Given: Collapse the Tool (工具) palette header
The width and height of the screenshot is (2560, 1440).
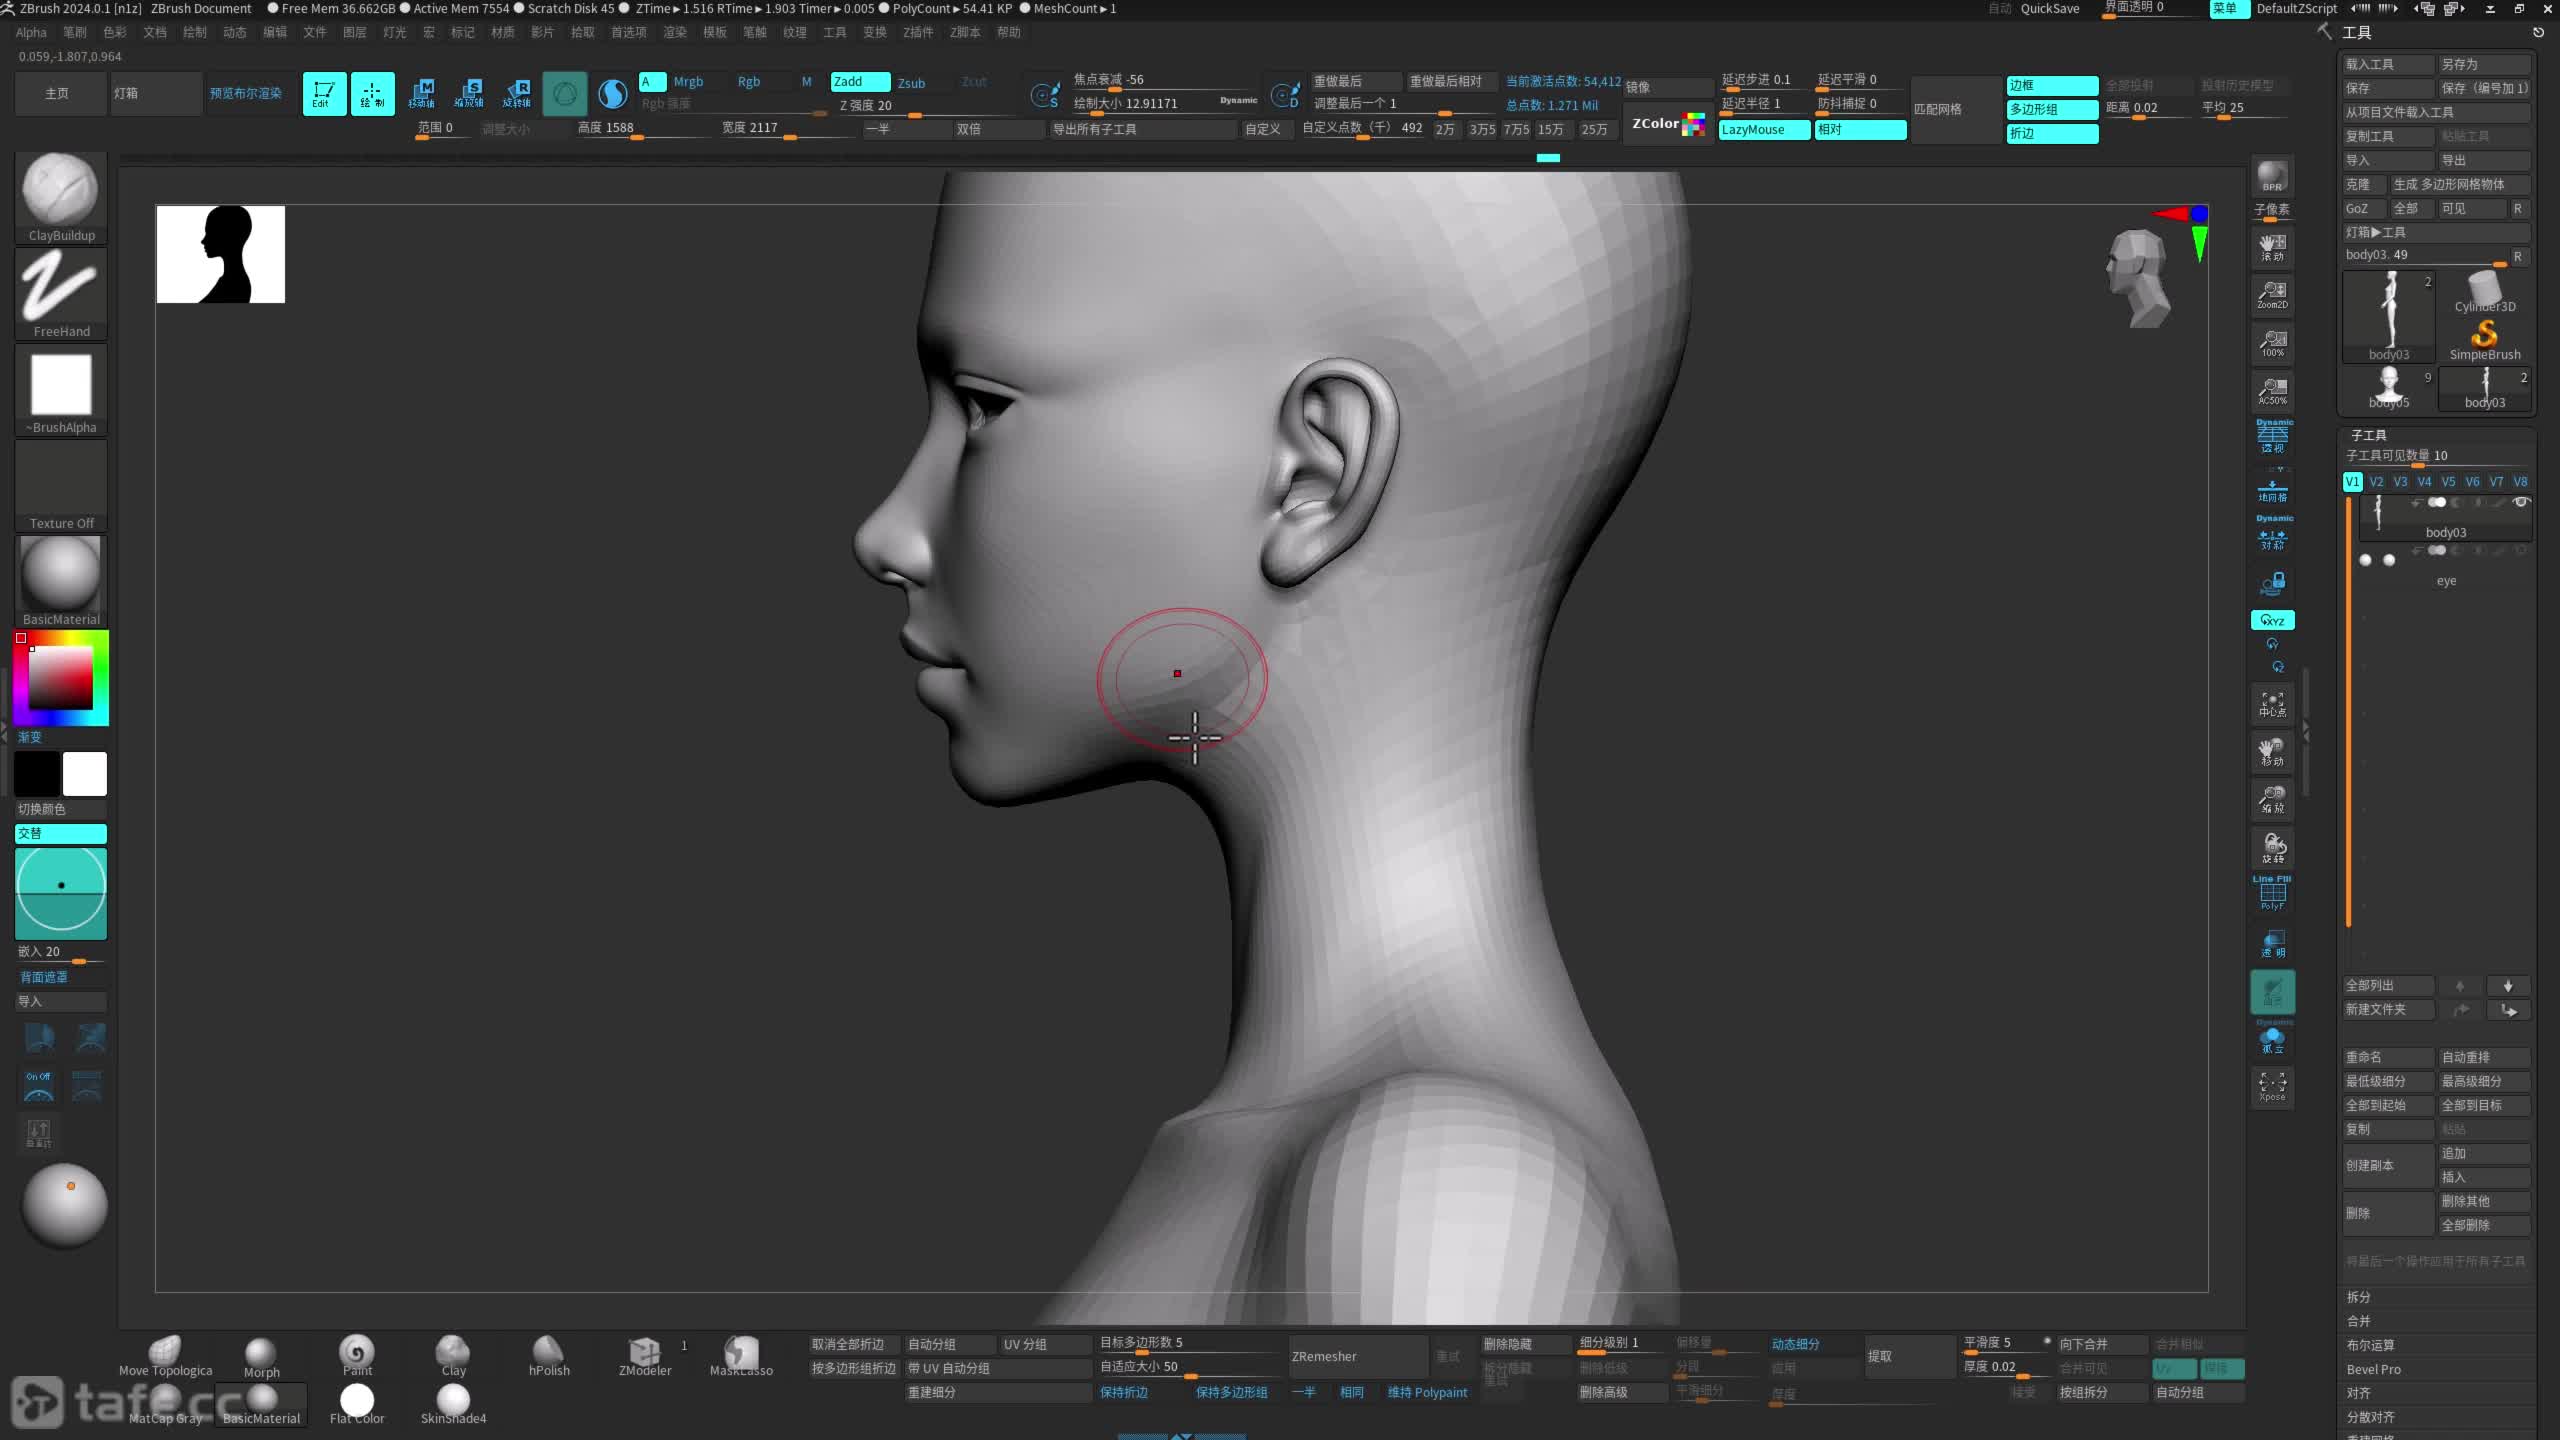Looking at the screenshot, I should pyautogui.click(x=2356, y=32).
